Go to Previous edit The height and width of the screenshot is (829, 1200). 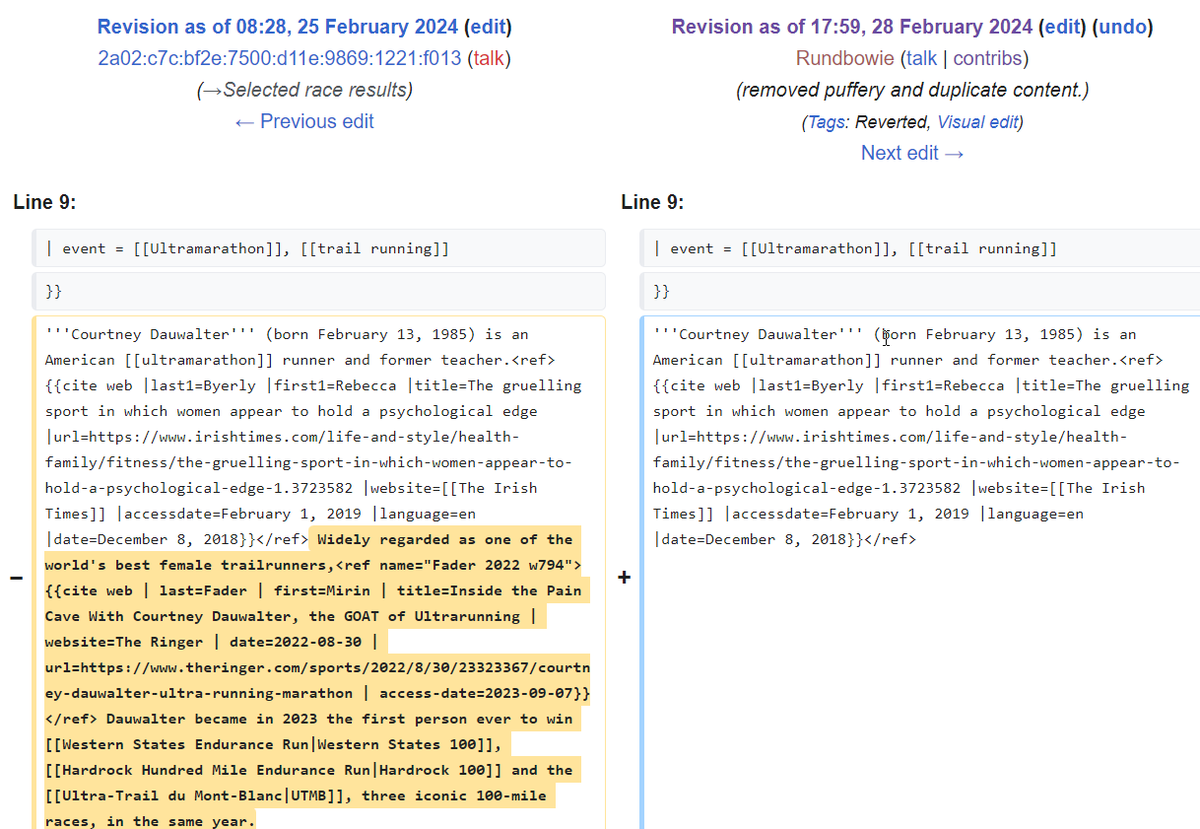pyautogui.click(x=304, y=121)
